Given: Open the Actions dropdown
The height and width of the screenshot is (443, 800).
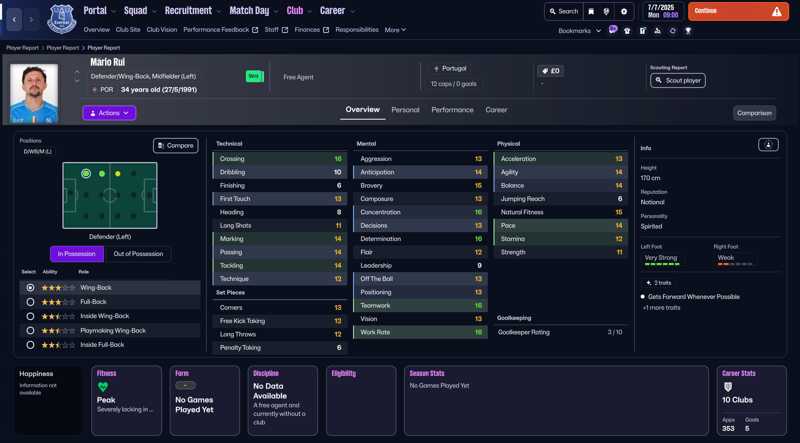Looking at the screenshot, I should pos(109,113).
